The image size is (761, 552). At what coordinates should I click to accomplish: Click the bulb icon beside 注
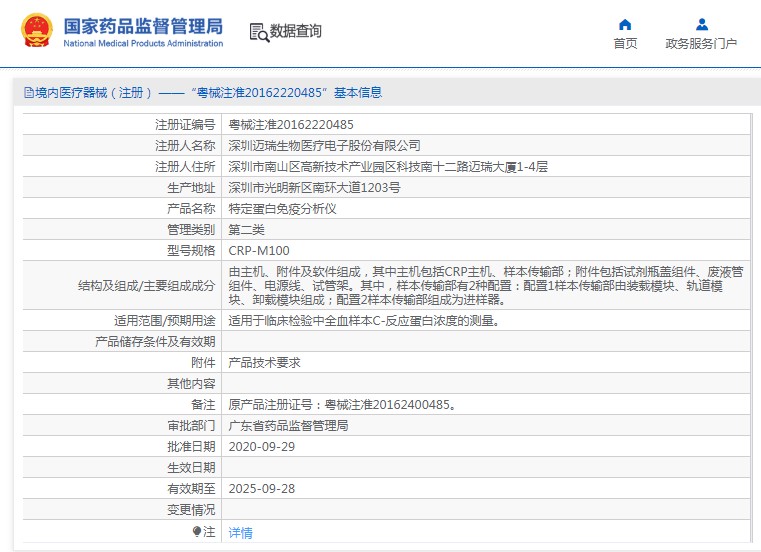click(198, 532)
